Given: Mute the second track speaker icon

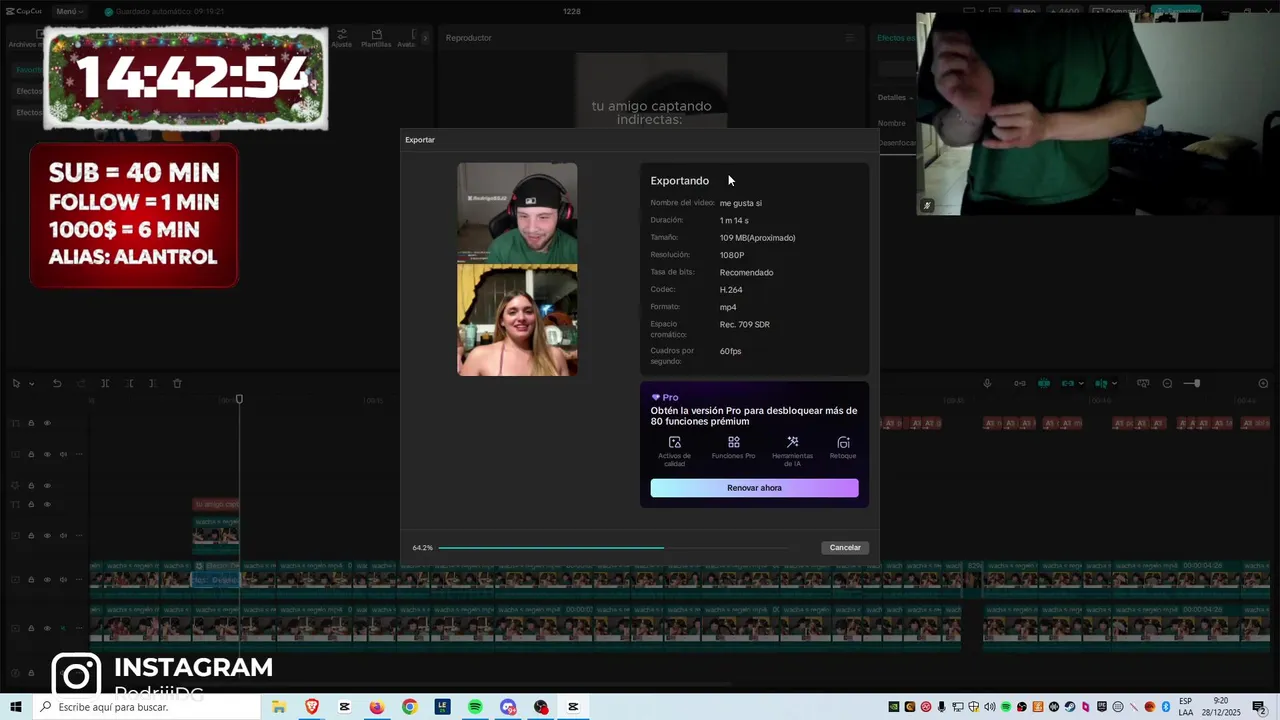Looking at the screenshot, I should pyautogui.click(x=63, y=454).
